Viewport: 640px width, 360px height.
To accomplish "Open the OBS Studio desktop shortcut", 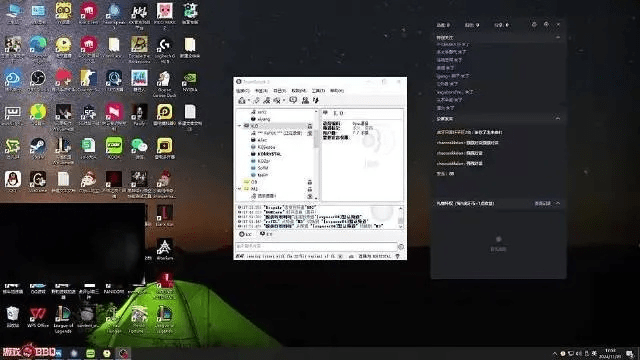I will click(x=38, y=81).
